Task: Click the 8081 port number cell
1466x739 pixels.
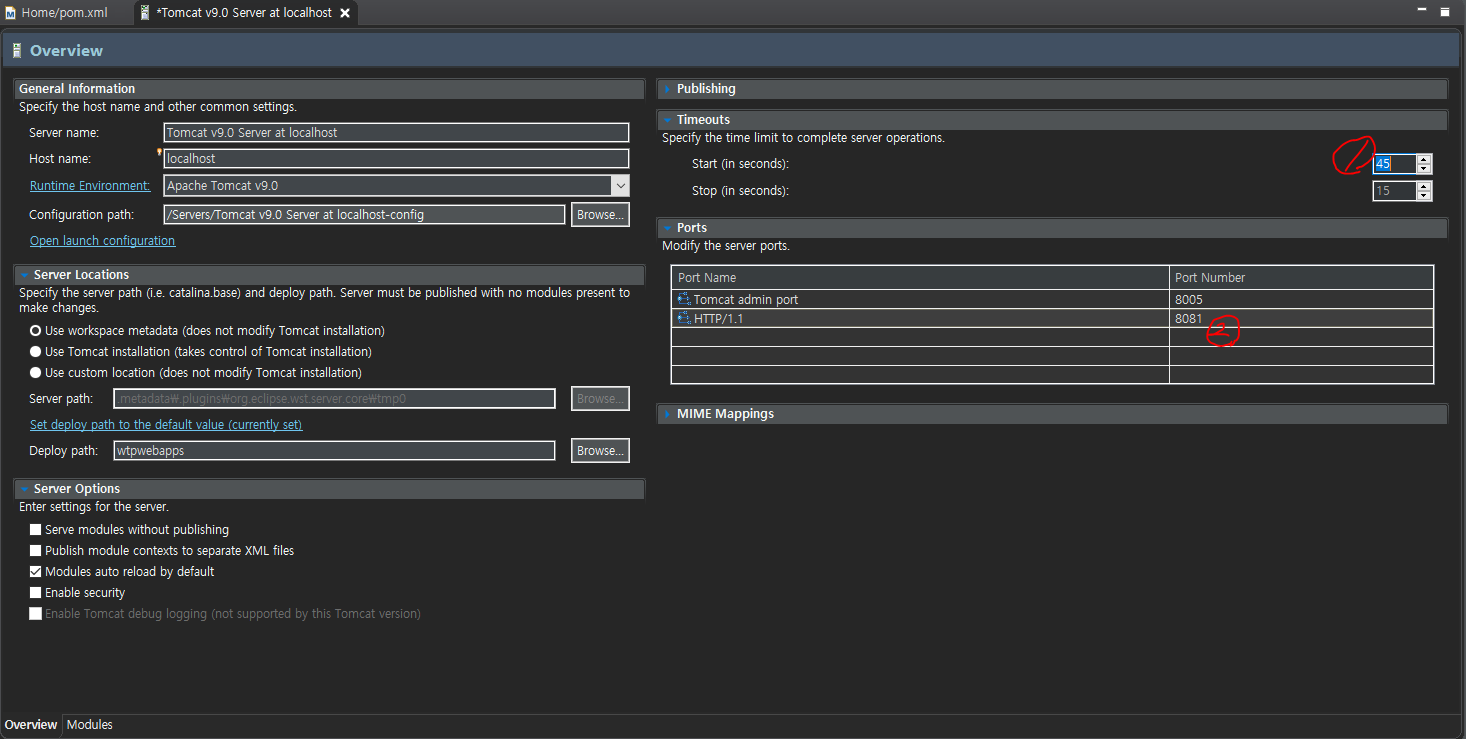Action: click(x=1301, y=318)
